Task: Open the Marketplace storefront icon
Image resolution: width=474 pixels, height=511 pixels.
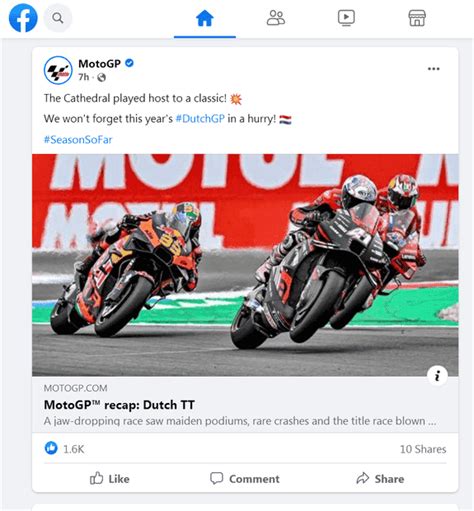Action: click(417, 18)
